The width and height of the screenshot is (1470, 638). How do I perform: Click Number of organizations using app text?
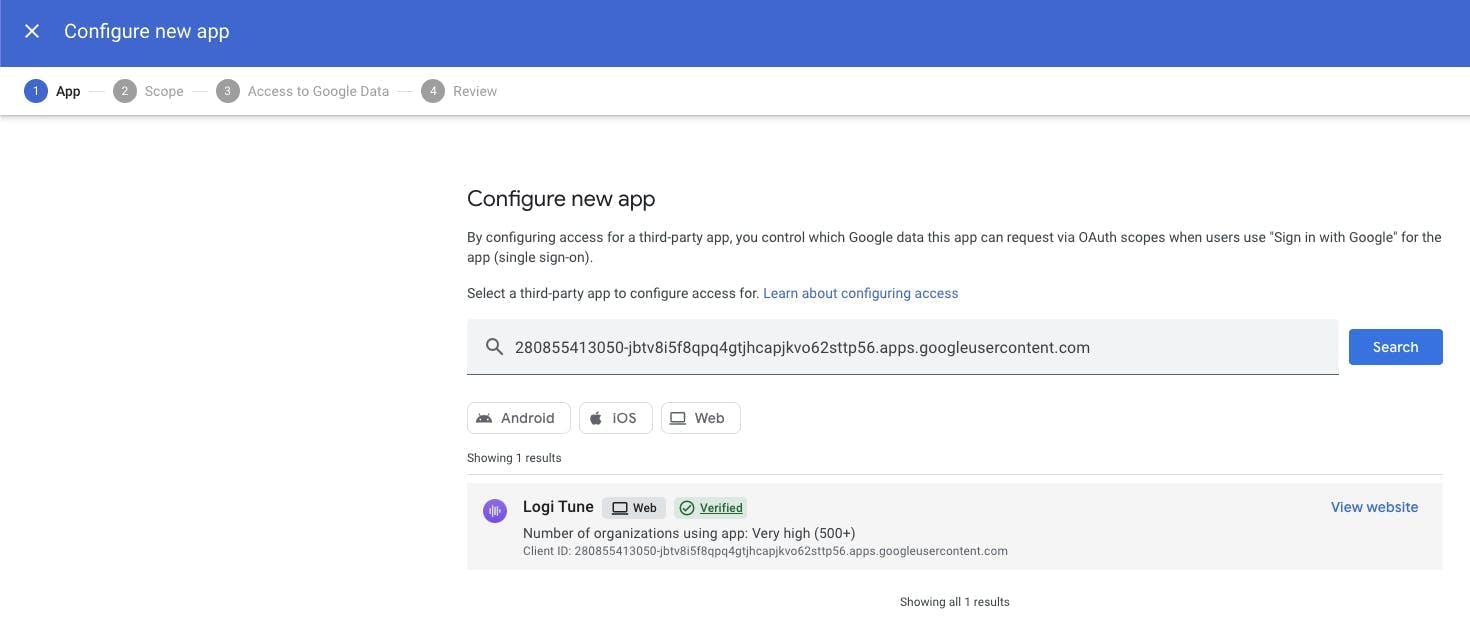[x=689, y=533]
